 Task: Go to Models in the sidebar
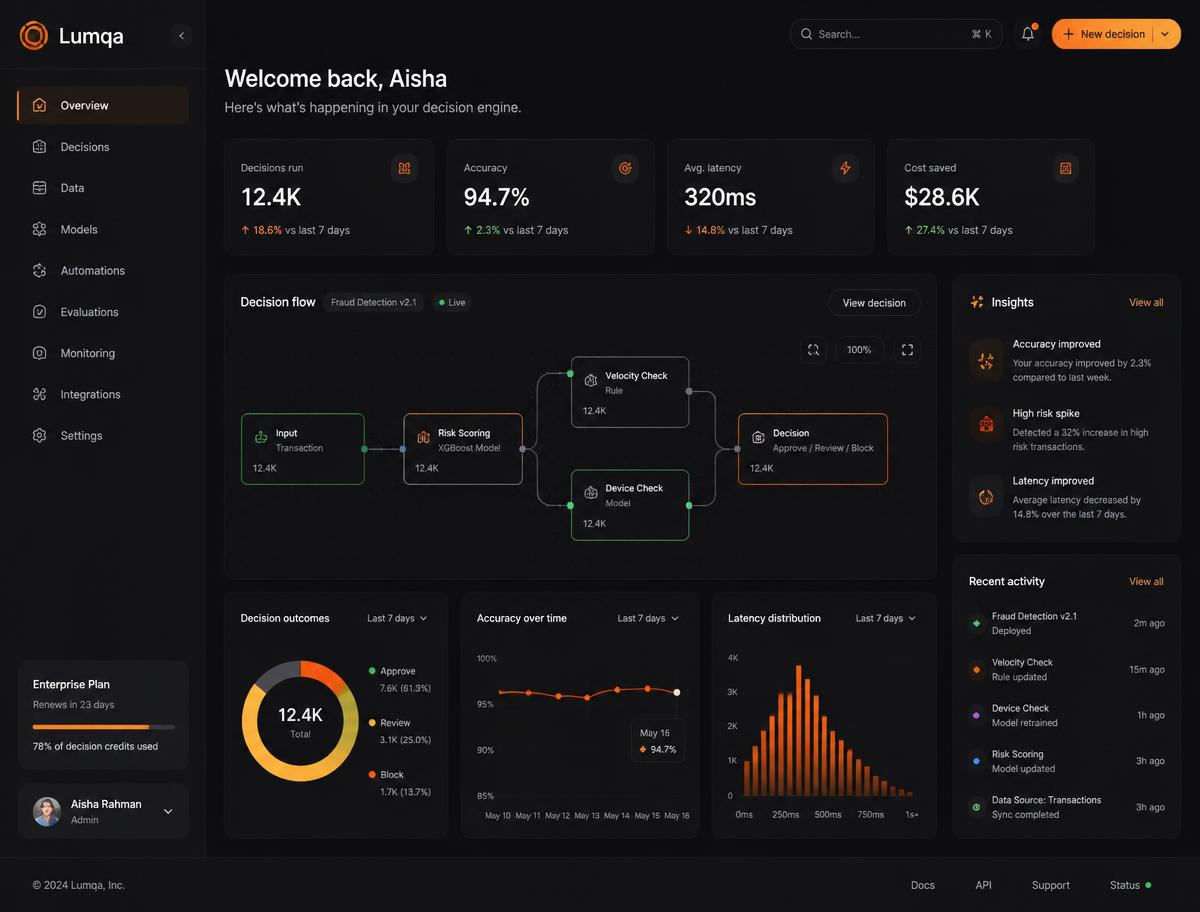pyautogui.click(x=103, y=229)
